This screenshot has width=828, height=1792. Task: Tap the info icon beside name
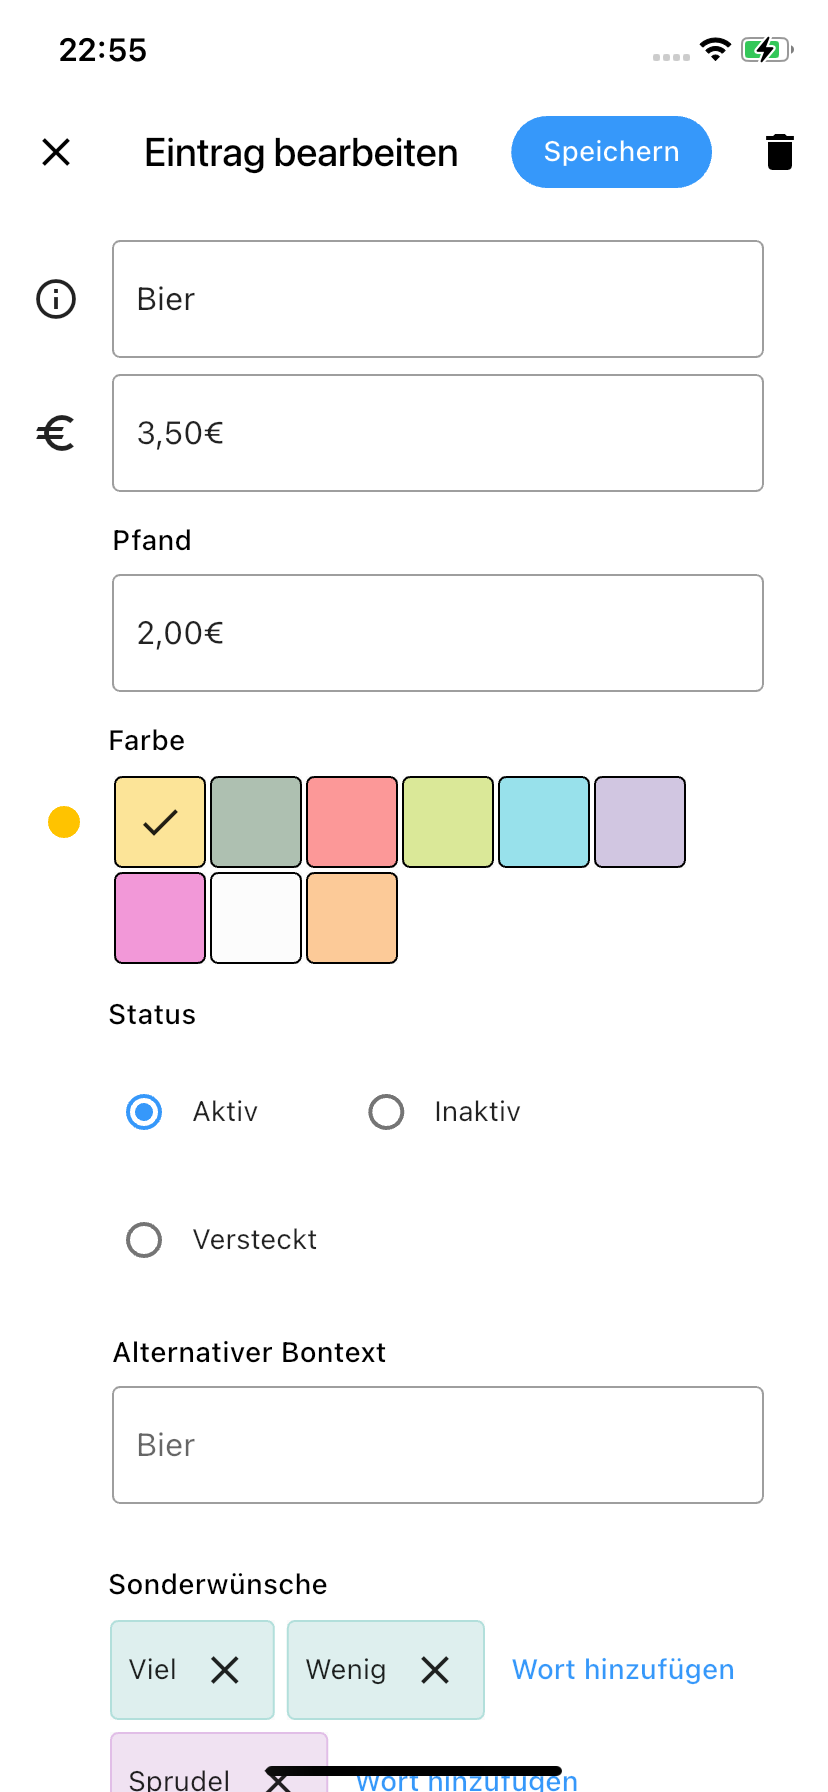coord(56,299)
